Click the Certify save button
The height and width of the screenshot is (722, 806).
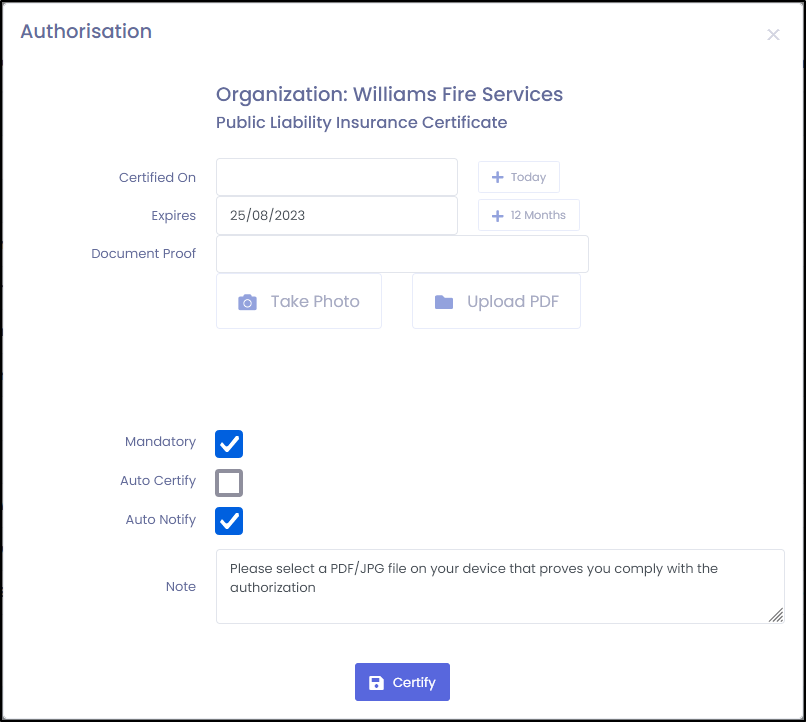402,682
